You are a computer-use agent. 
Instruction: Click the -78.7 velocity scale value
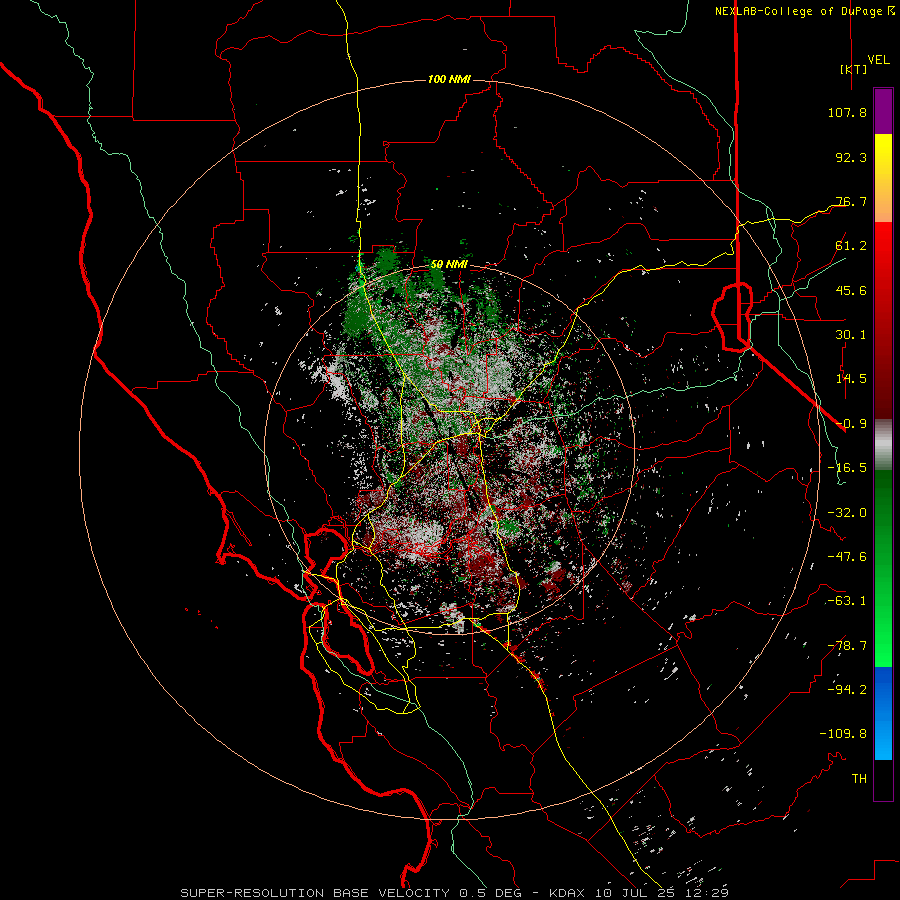click(x=847, y=646)
